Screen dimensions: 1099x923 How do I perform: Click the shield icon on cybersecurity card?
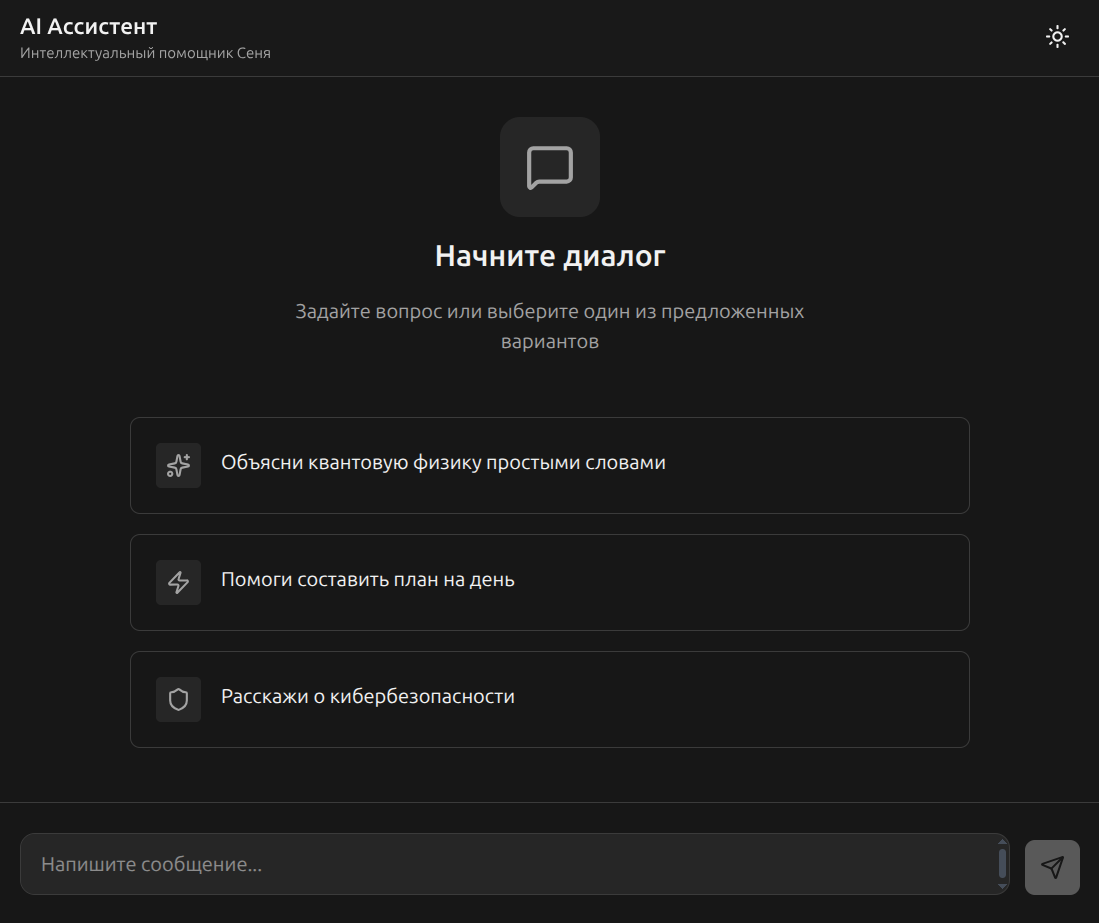[x=178, y=699]
